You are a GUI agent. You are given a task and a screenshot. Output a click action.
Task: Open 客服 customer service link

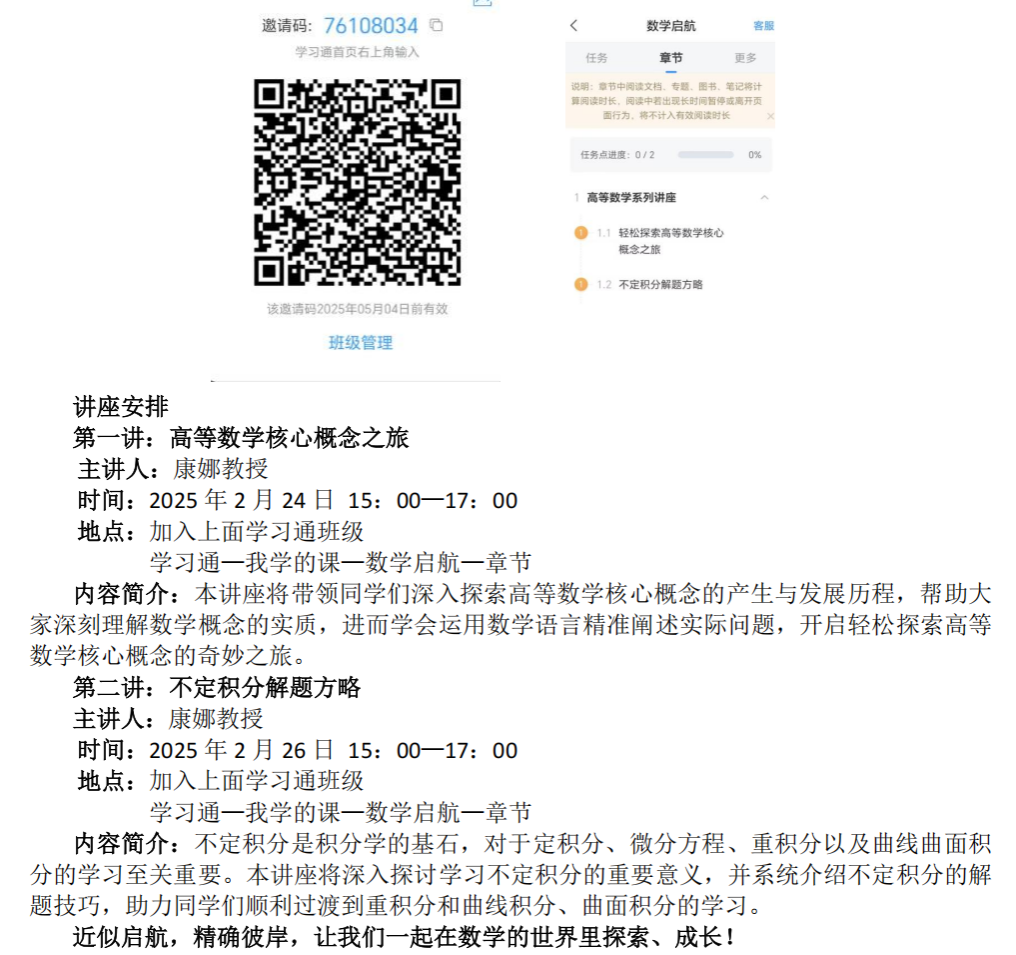[x=763, y=26]
